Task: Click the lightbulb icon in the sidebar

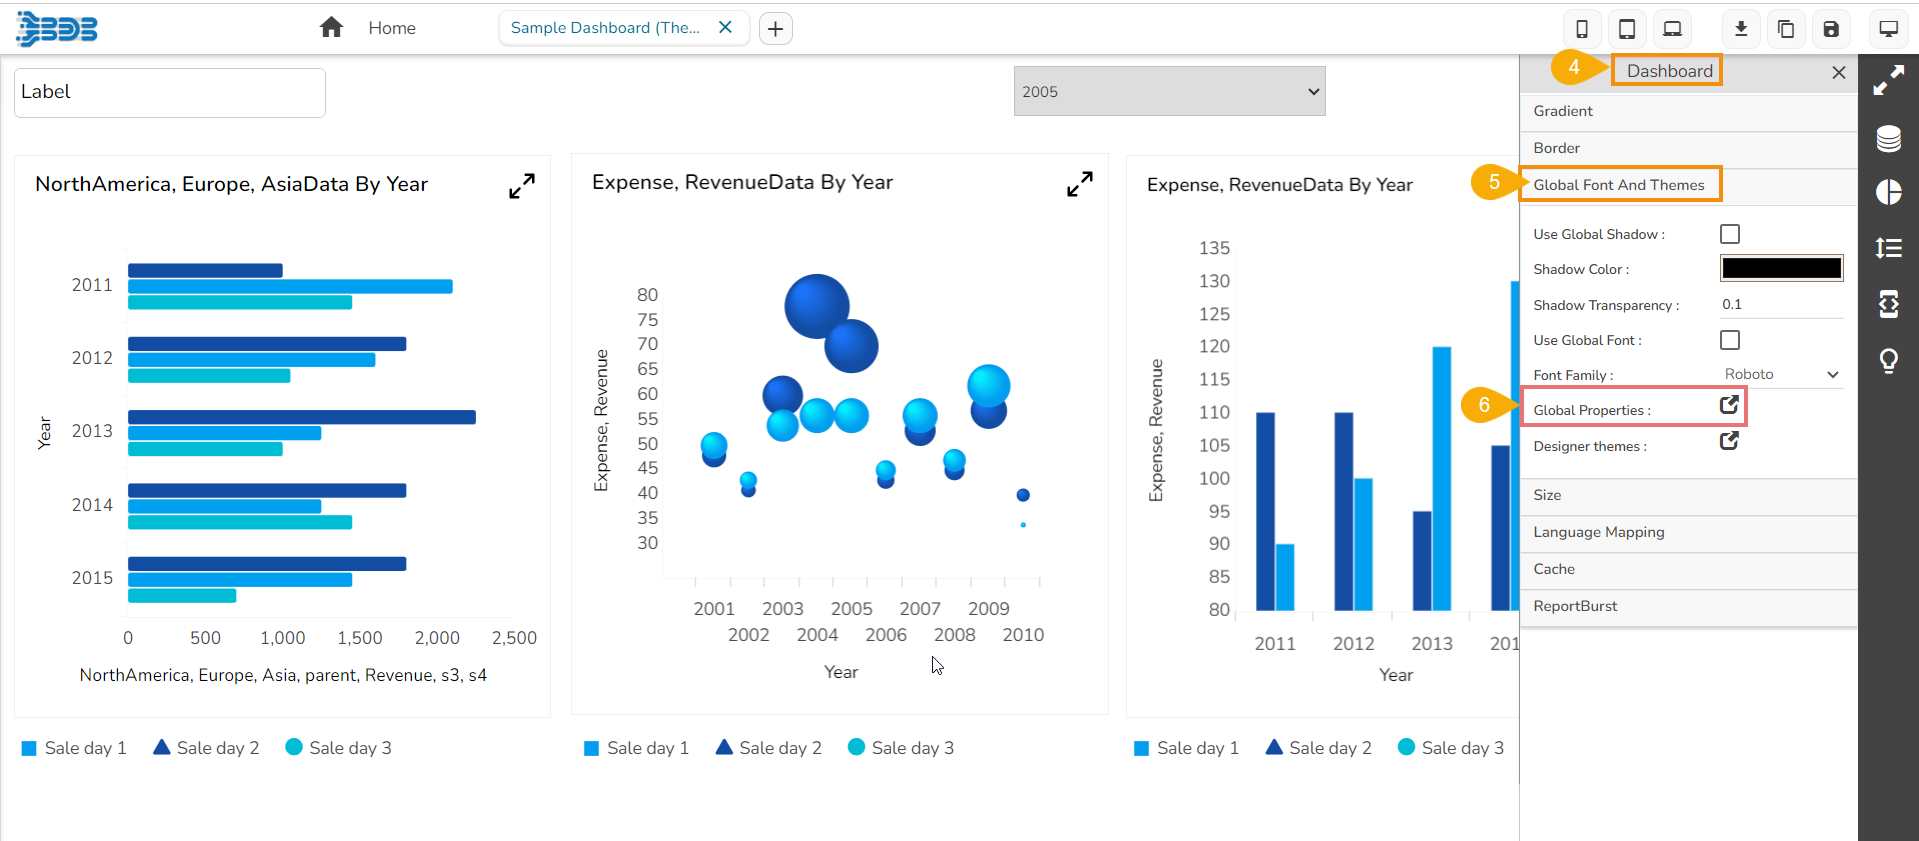Action: [x=1888, y=360]
